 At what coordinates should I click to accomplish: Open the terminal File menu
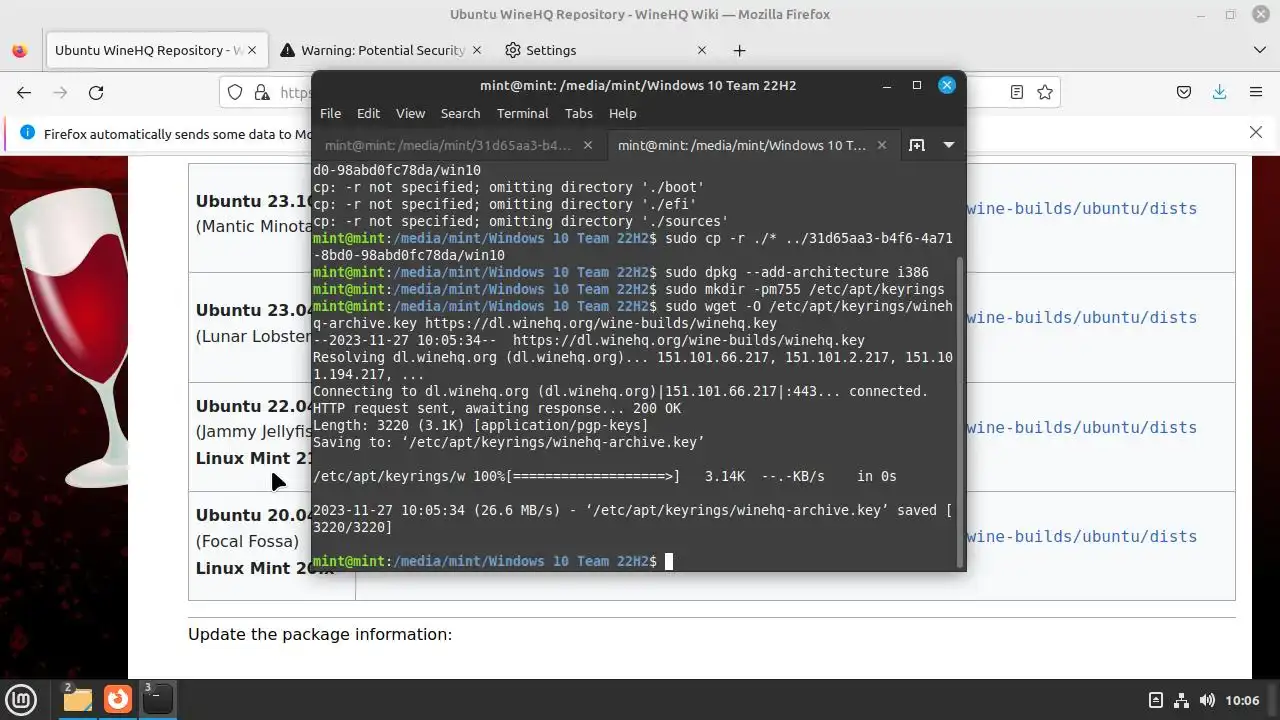pos(330,113)
